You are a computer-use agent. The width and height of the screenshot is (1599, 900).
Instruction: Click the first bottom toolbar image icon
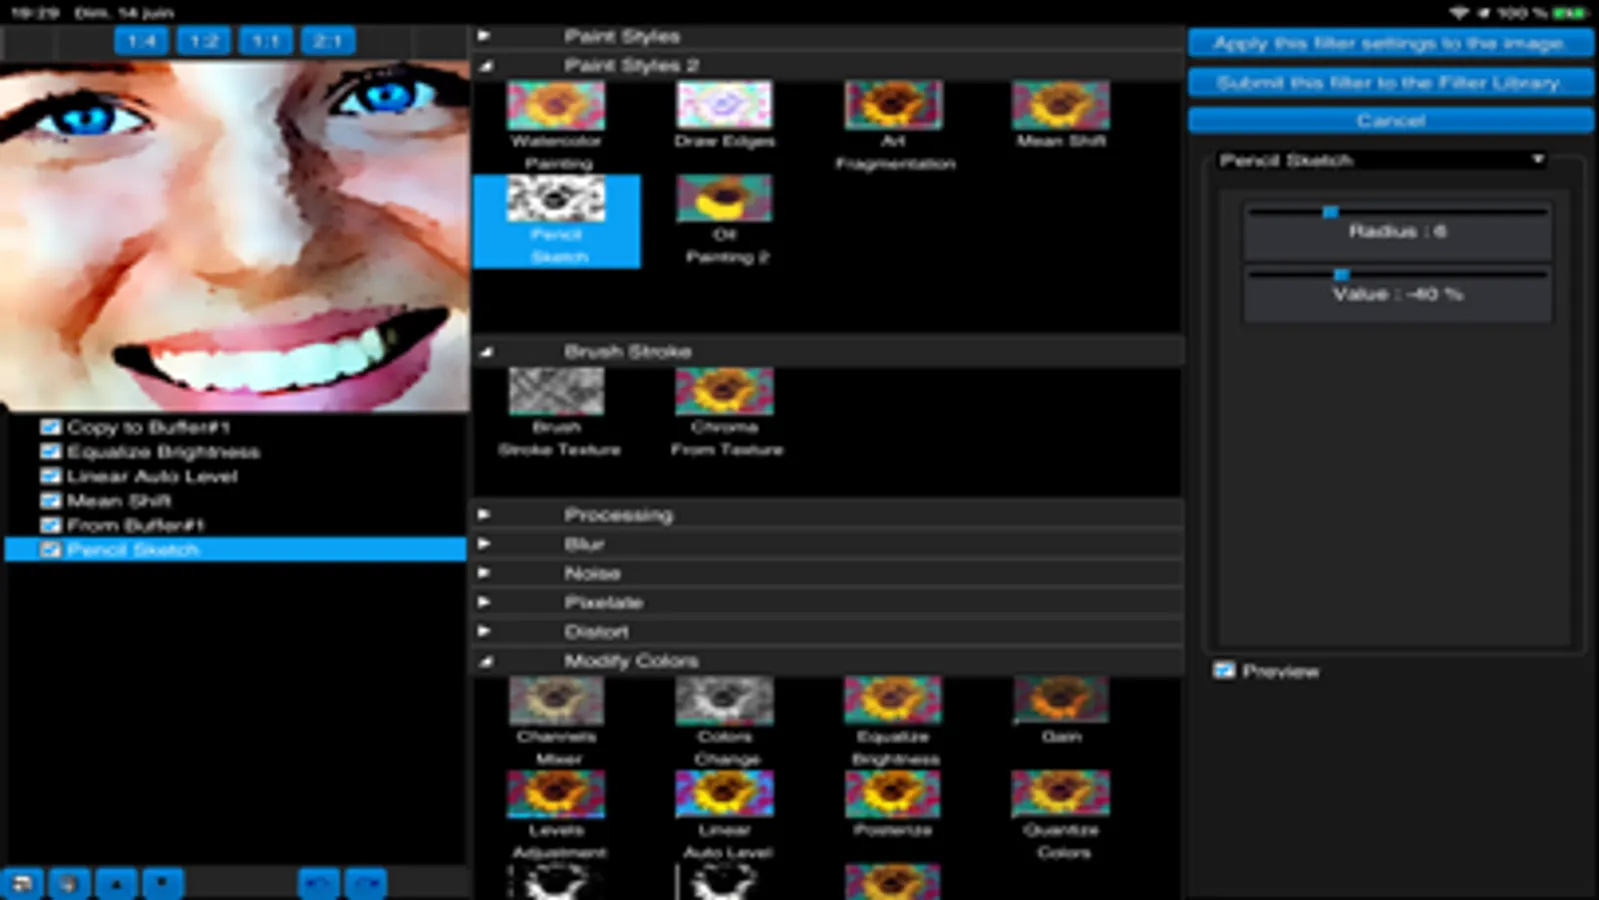[22, 884]
